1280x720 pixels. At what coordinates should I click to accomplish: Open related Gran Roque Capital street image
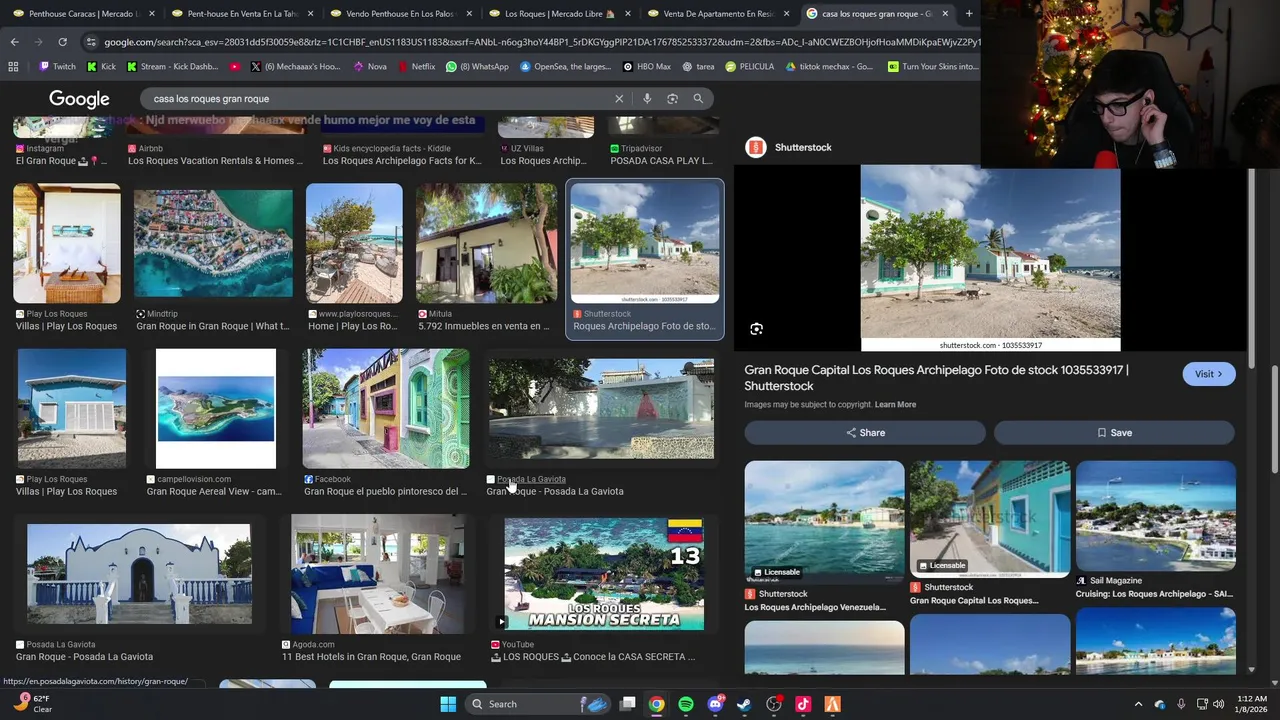[x=990, y=519]
